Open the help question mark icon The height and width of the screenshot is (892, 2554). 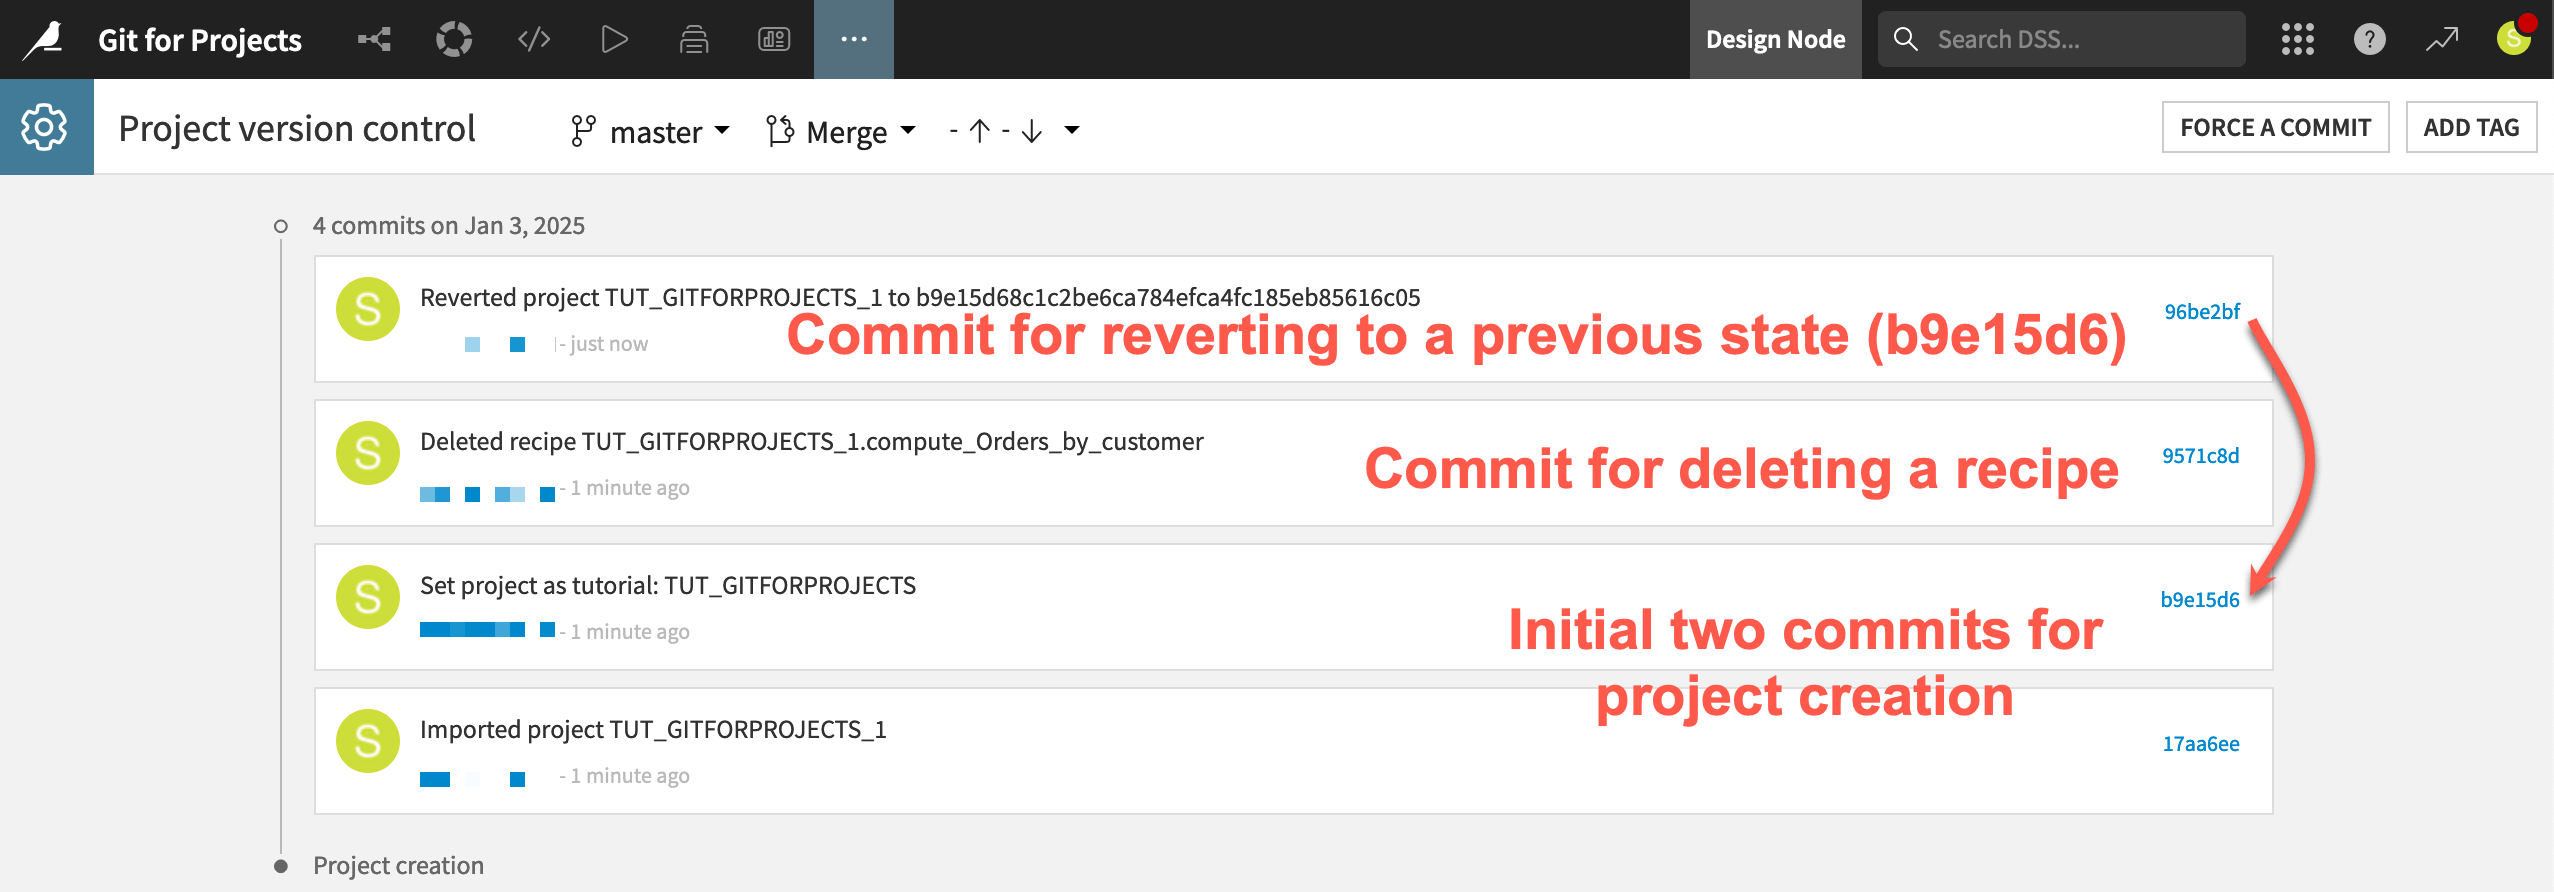click(x=2370, y=40)
